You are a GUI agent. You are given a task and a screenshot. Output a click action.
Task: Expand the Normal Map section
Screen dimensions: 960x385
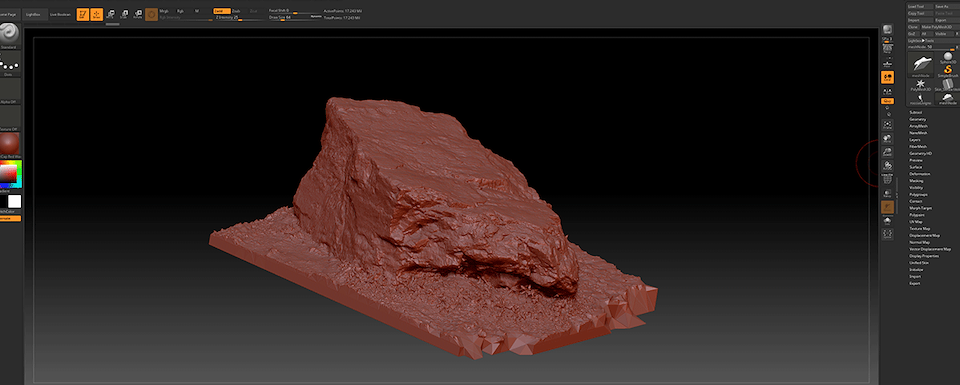pyautogui.click(x=920, y=242)
